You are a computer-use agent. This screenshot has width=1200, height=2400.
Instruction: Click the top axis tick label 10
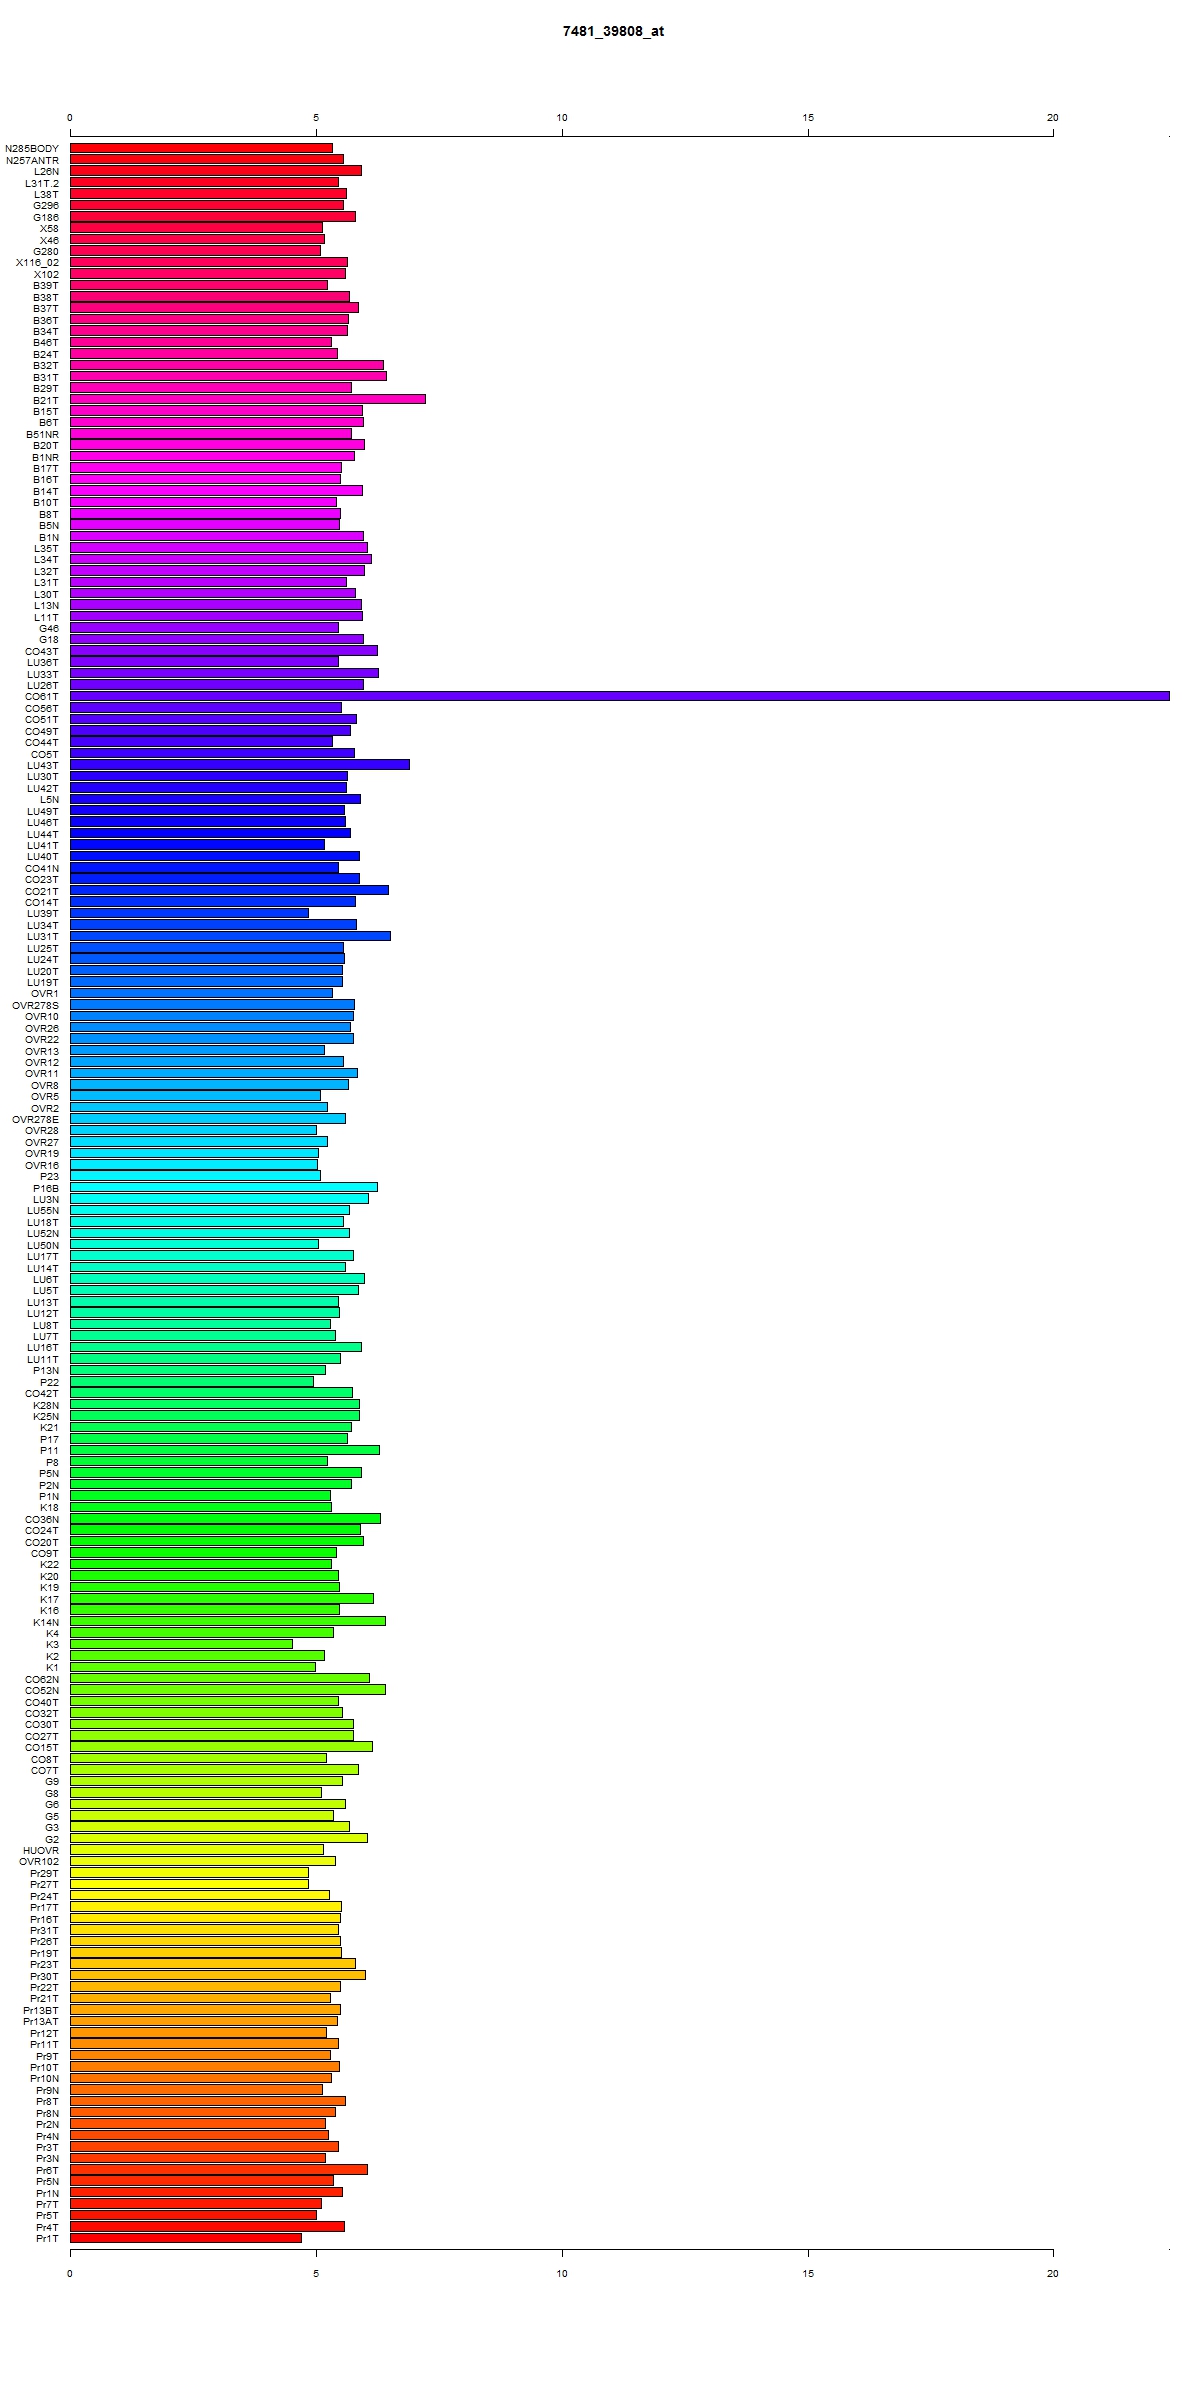(x=562, y=118)
